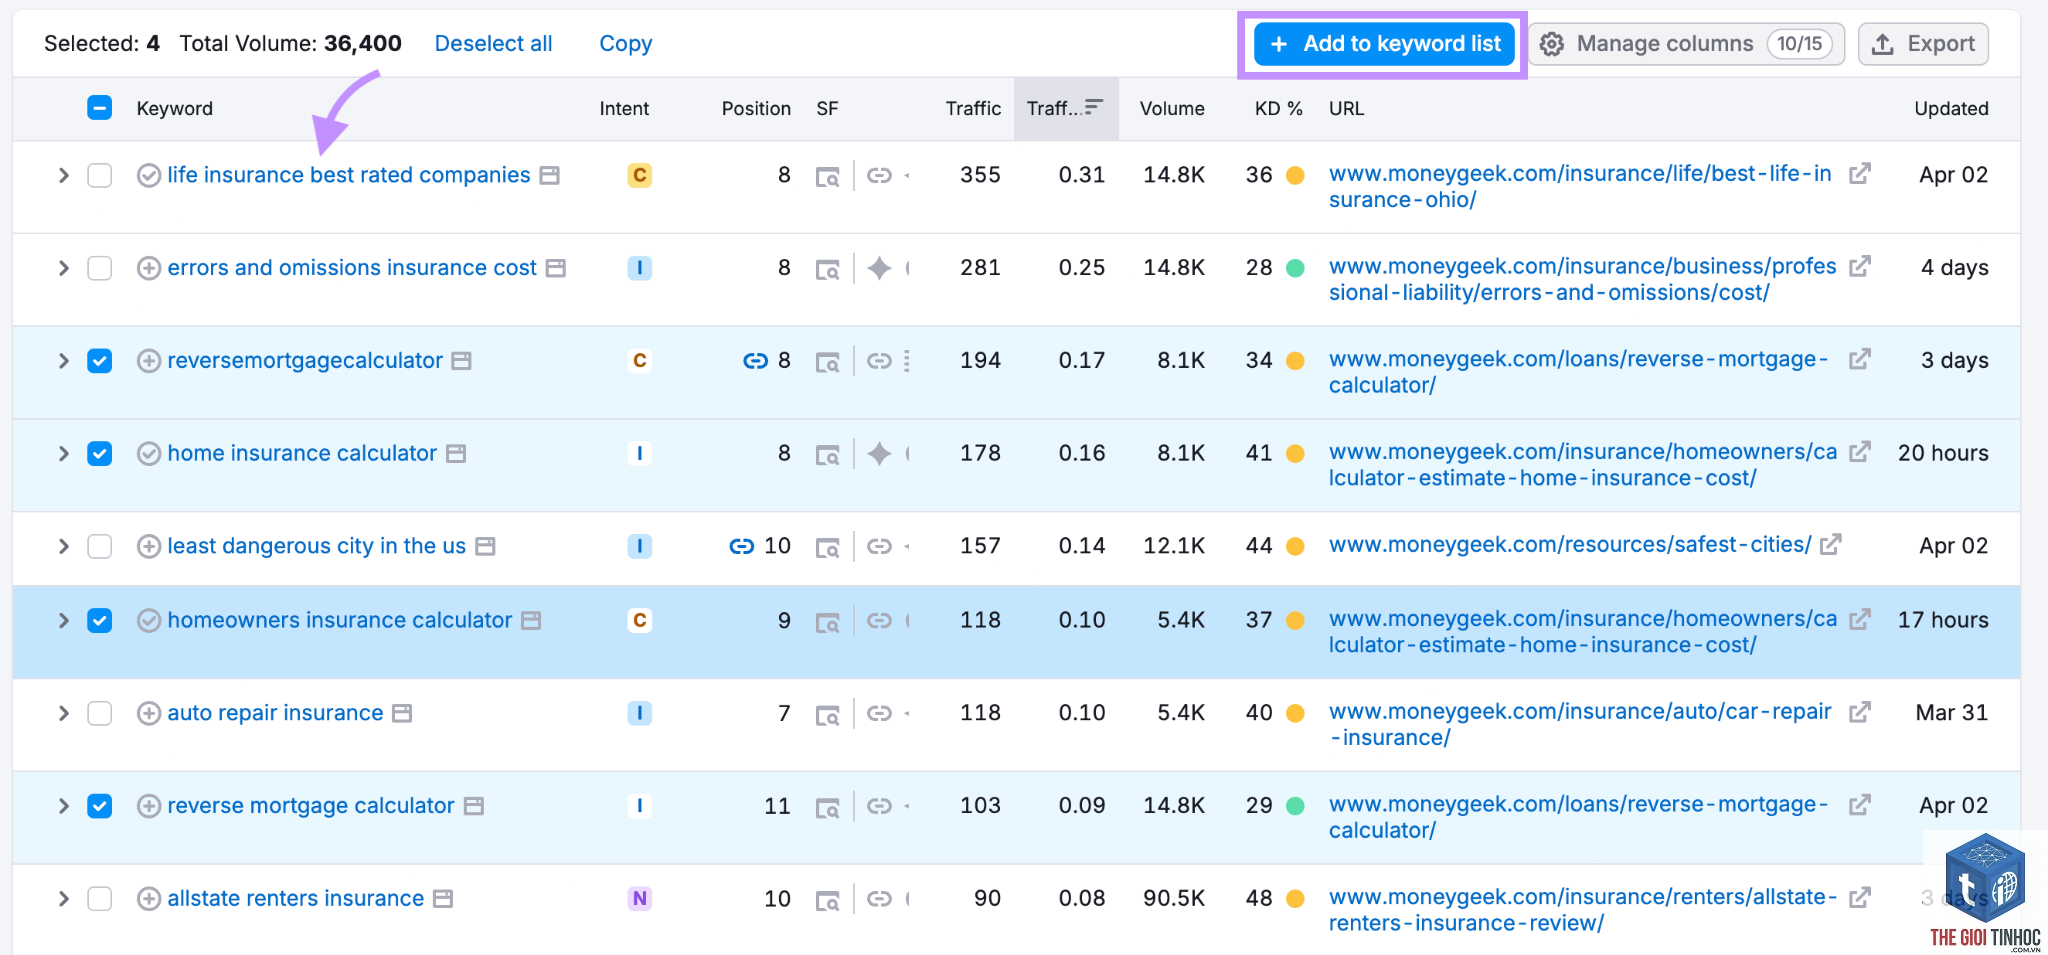This screenshot has width=2048, height=955.
Task: View SERP snapshot icon for errors and omissions insurance cost
Action: click(827, 270)
